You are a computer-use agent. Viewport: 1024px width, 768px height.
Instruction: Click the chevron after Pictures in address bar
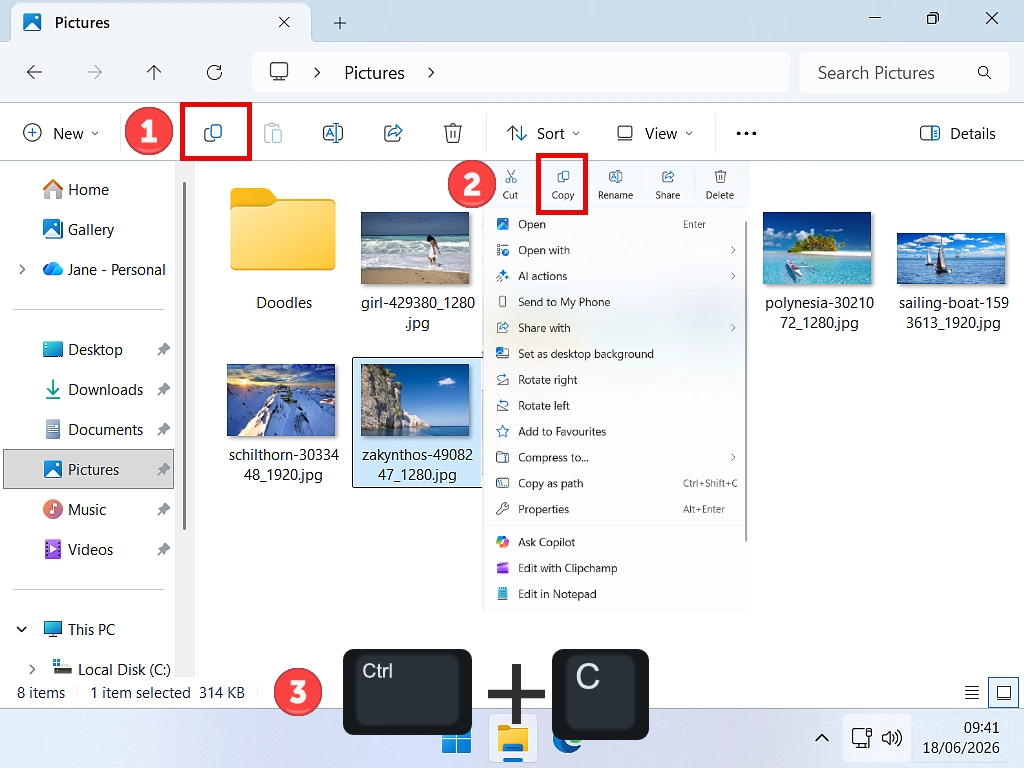coord(431,72)
